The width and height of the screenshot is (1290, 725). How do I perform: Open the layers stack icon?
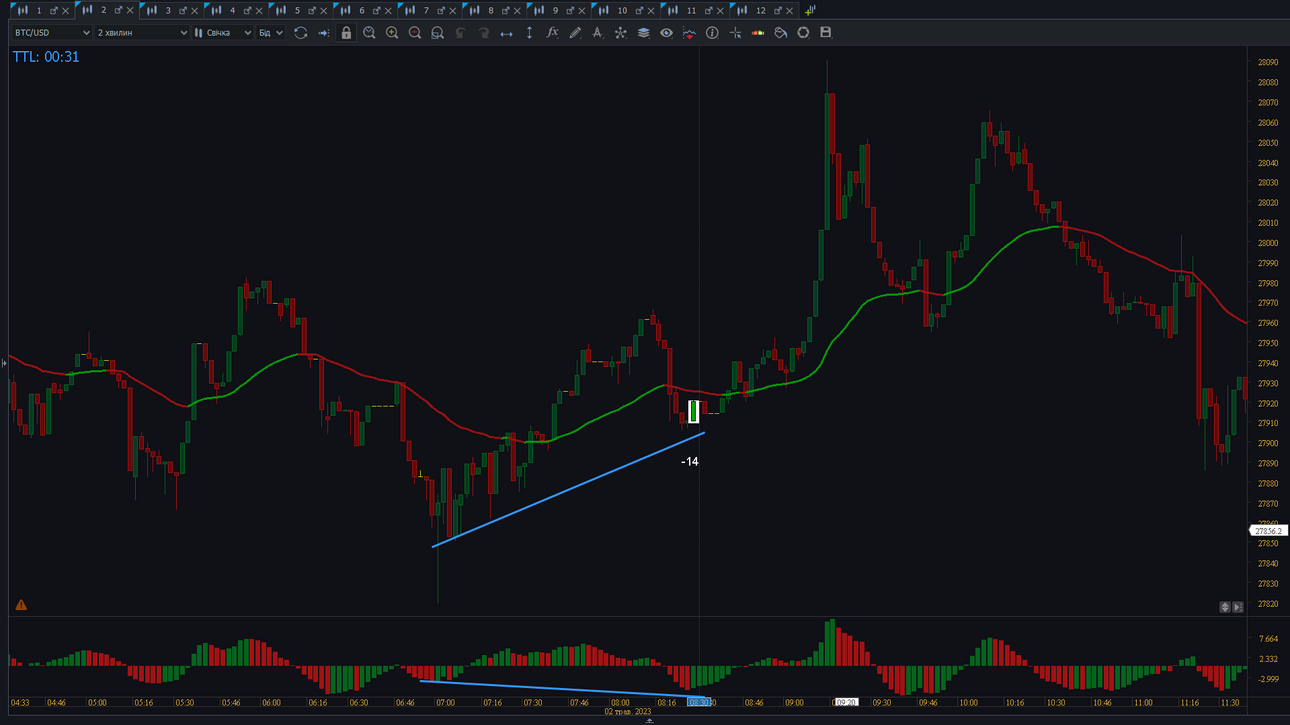(643, 33)
